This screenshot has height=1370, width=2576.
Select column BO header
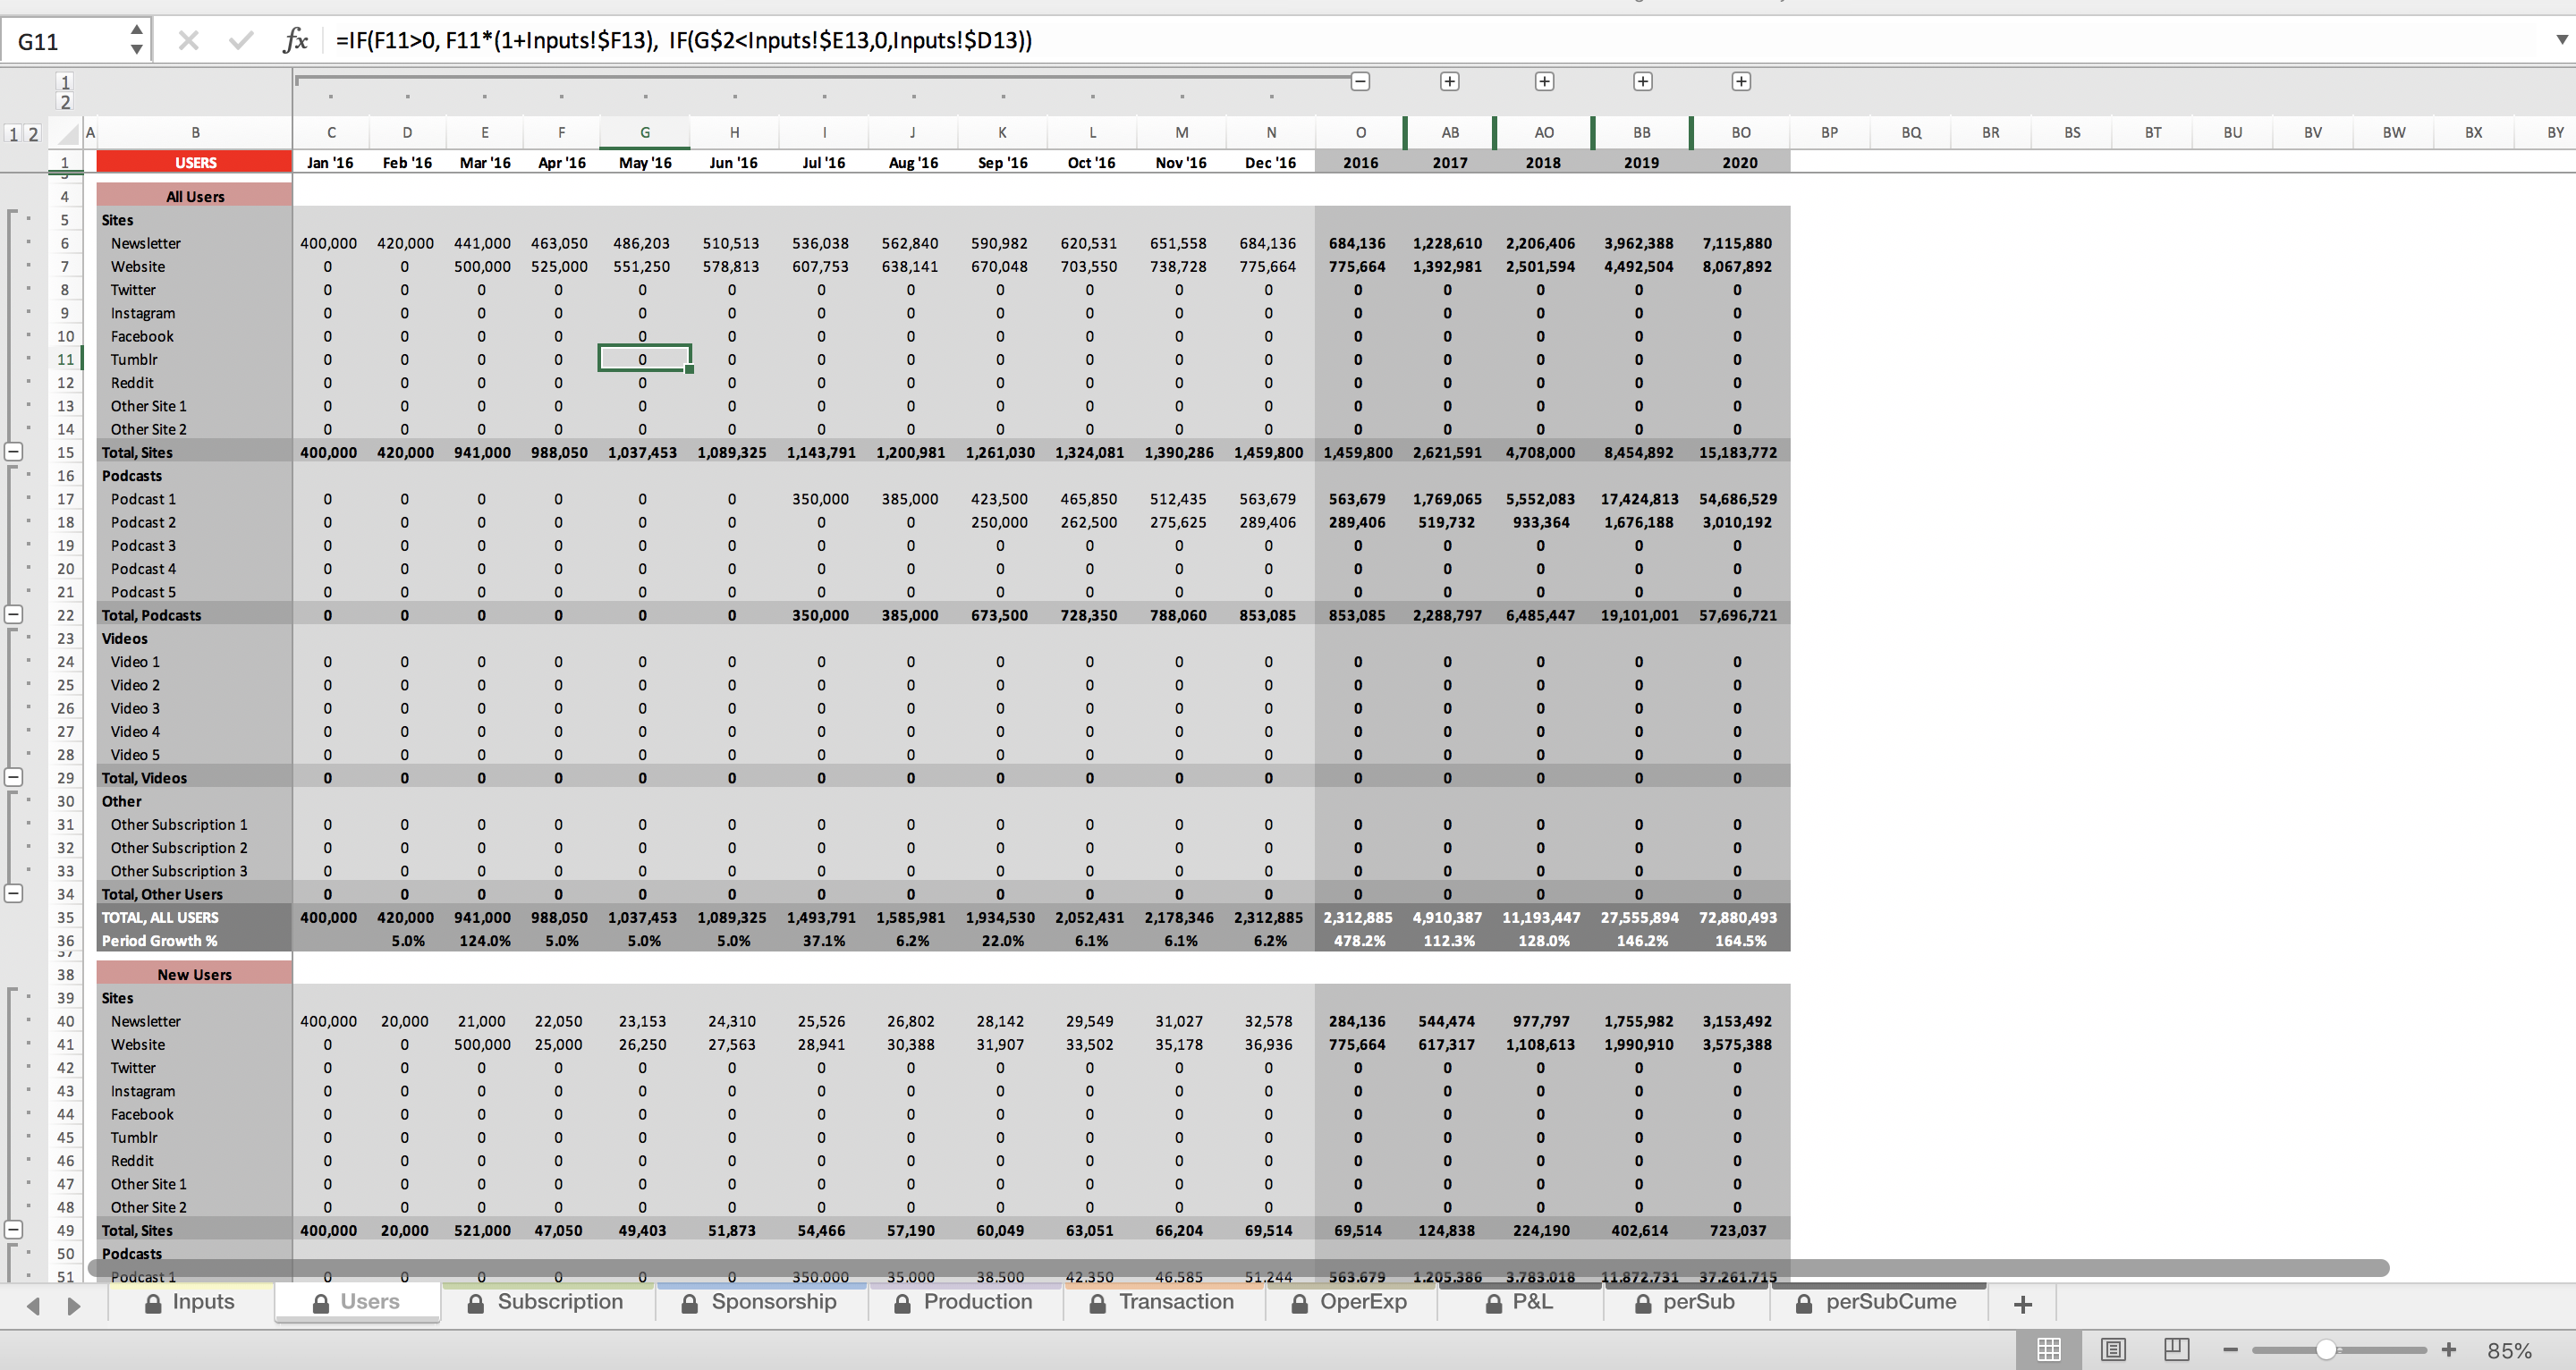1741,132
